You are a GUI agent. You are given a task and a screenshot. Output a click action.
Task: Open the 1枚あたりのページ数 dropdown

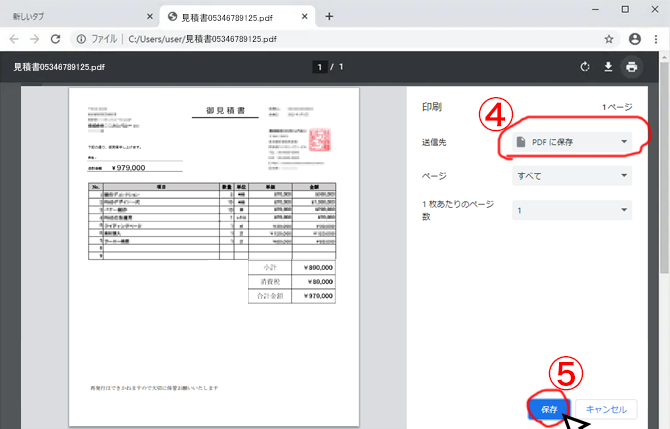click(572, 210)
